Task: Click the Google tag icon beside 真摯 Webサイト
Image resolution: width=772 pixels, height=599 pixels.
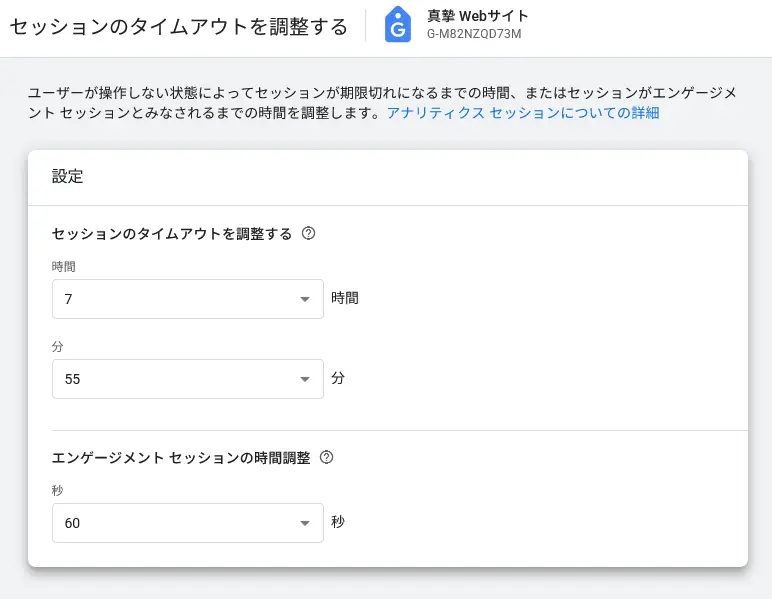Action: coord(397,24)
